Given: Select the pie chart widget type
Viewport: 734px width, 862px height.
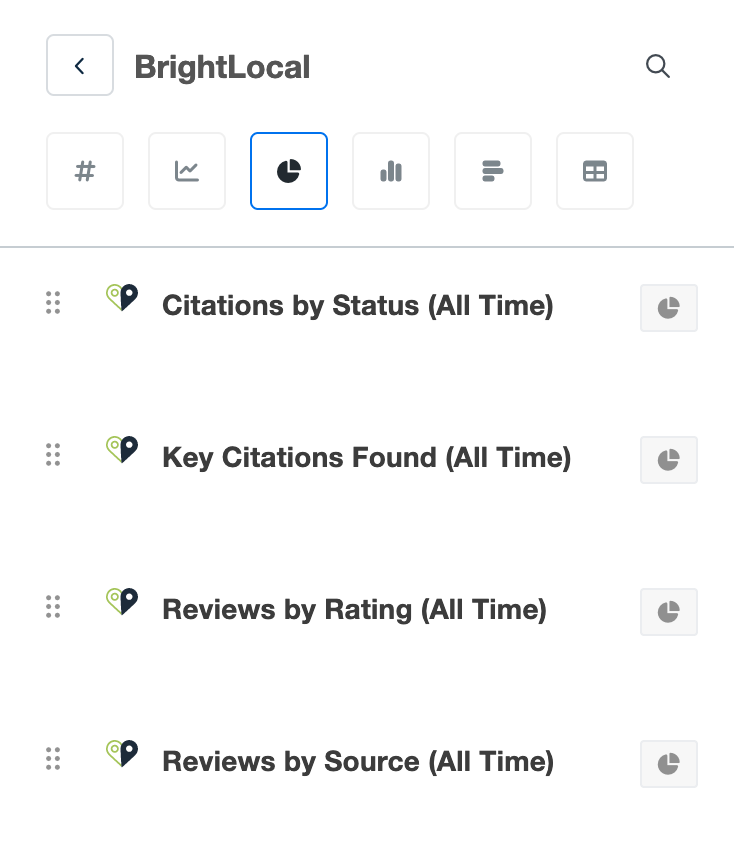Looking at the screenshot, I should 289,171.
